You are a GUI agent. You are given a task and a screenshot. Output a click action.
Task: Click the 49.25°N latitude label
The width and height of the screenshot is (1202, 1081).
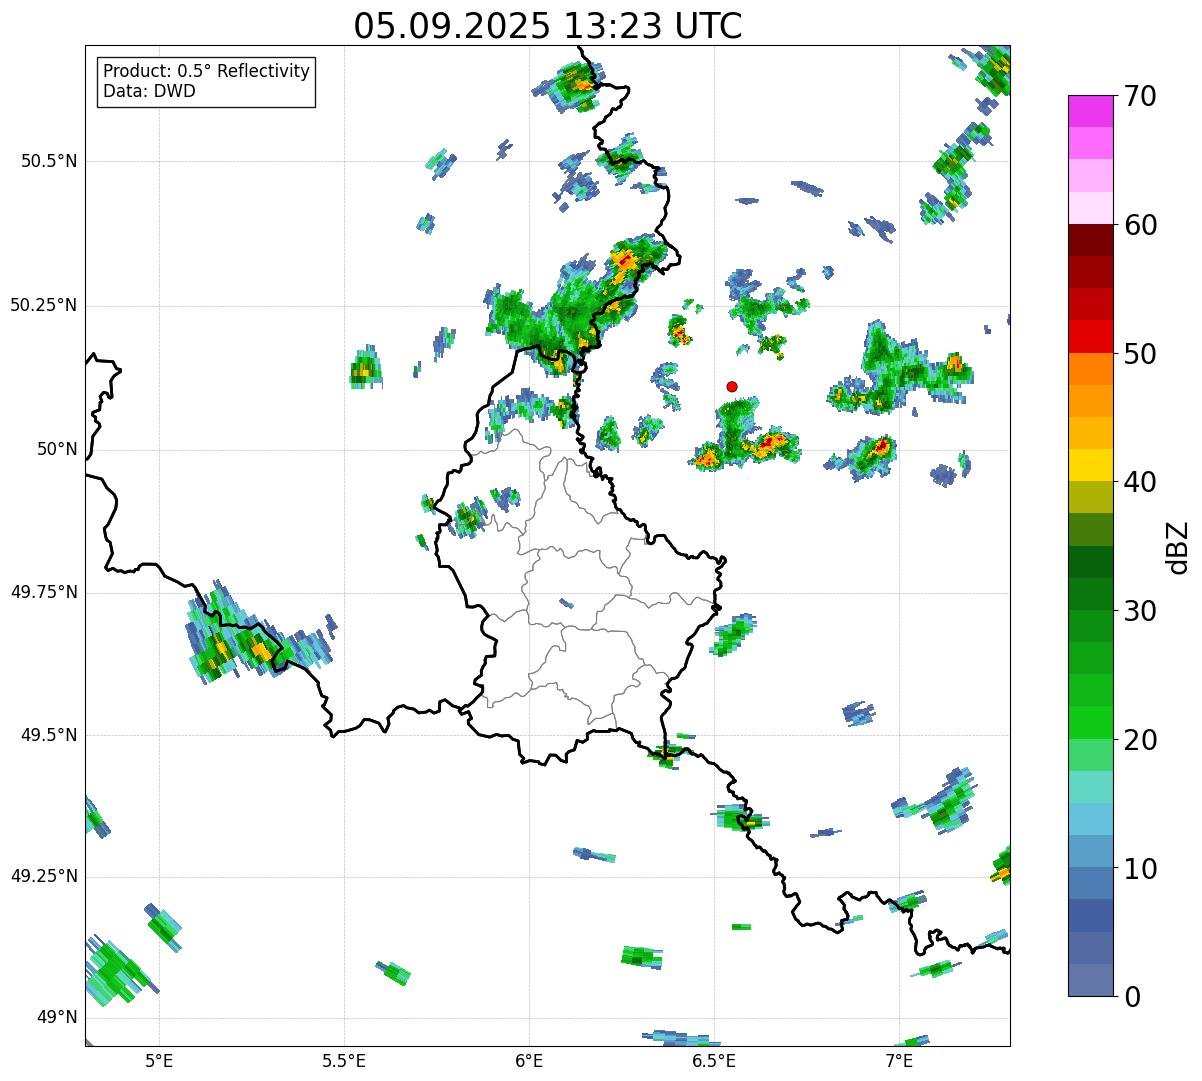[x=44, y=876]
